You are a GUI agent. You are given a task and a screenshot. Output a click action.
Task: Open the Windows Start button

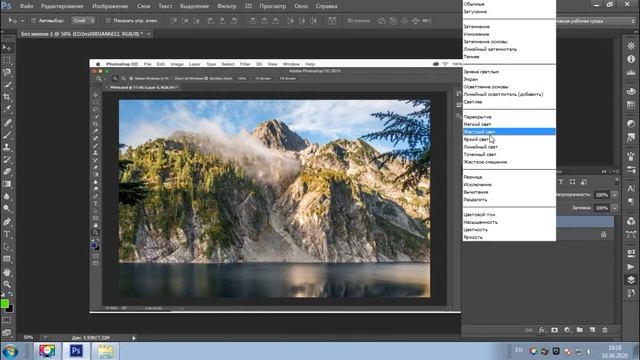10,351
